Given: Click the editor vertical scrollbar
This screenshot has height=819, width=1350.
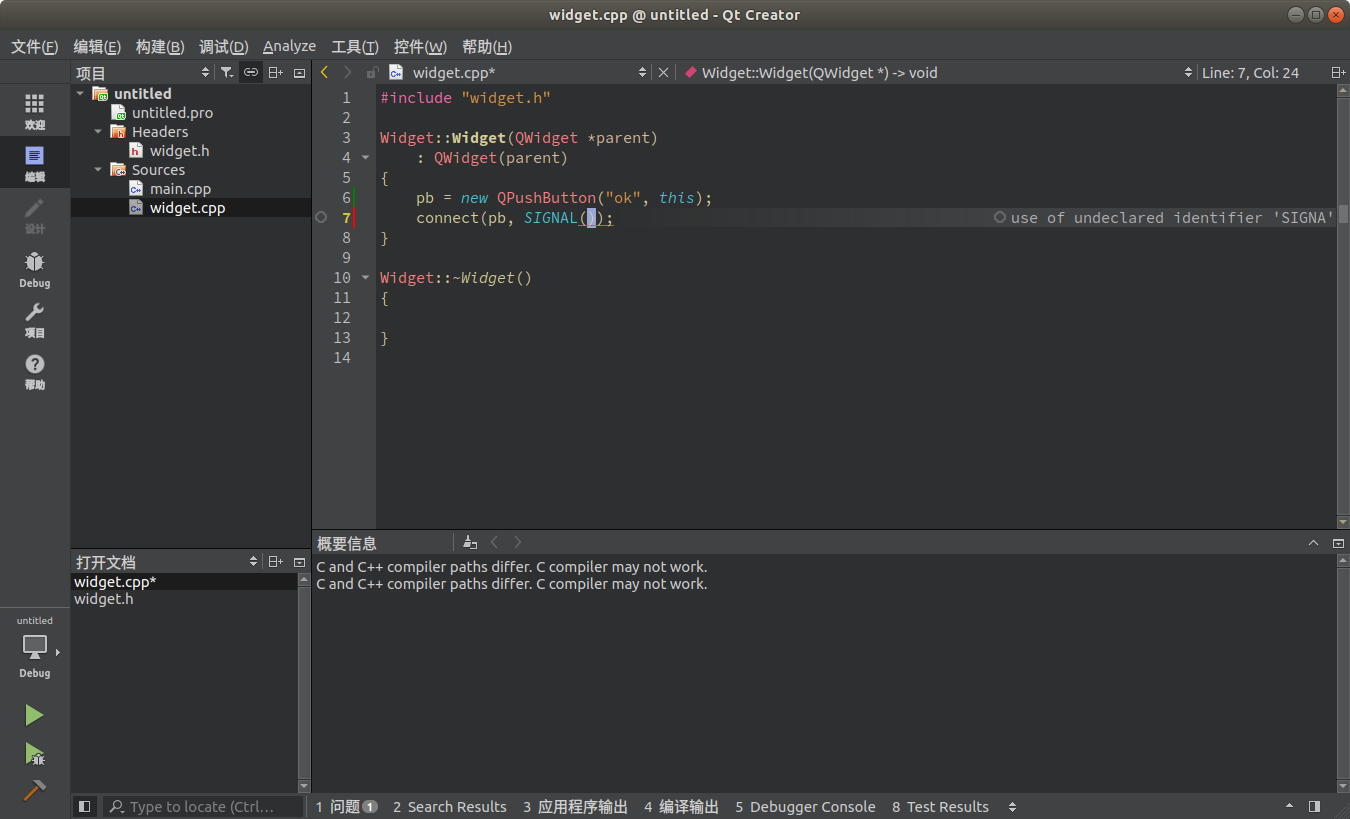Looking at the screenshot, I should pos(1343,307).
